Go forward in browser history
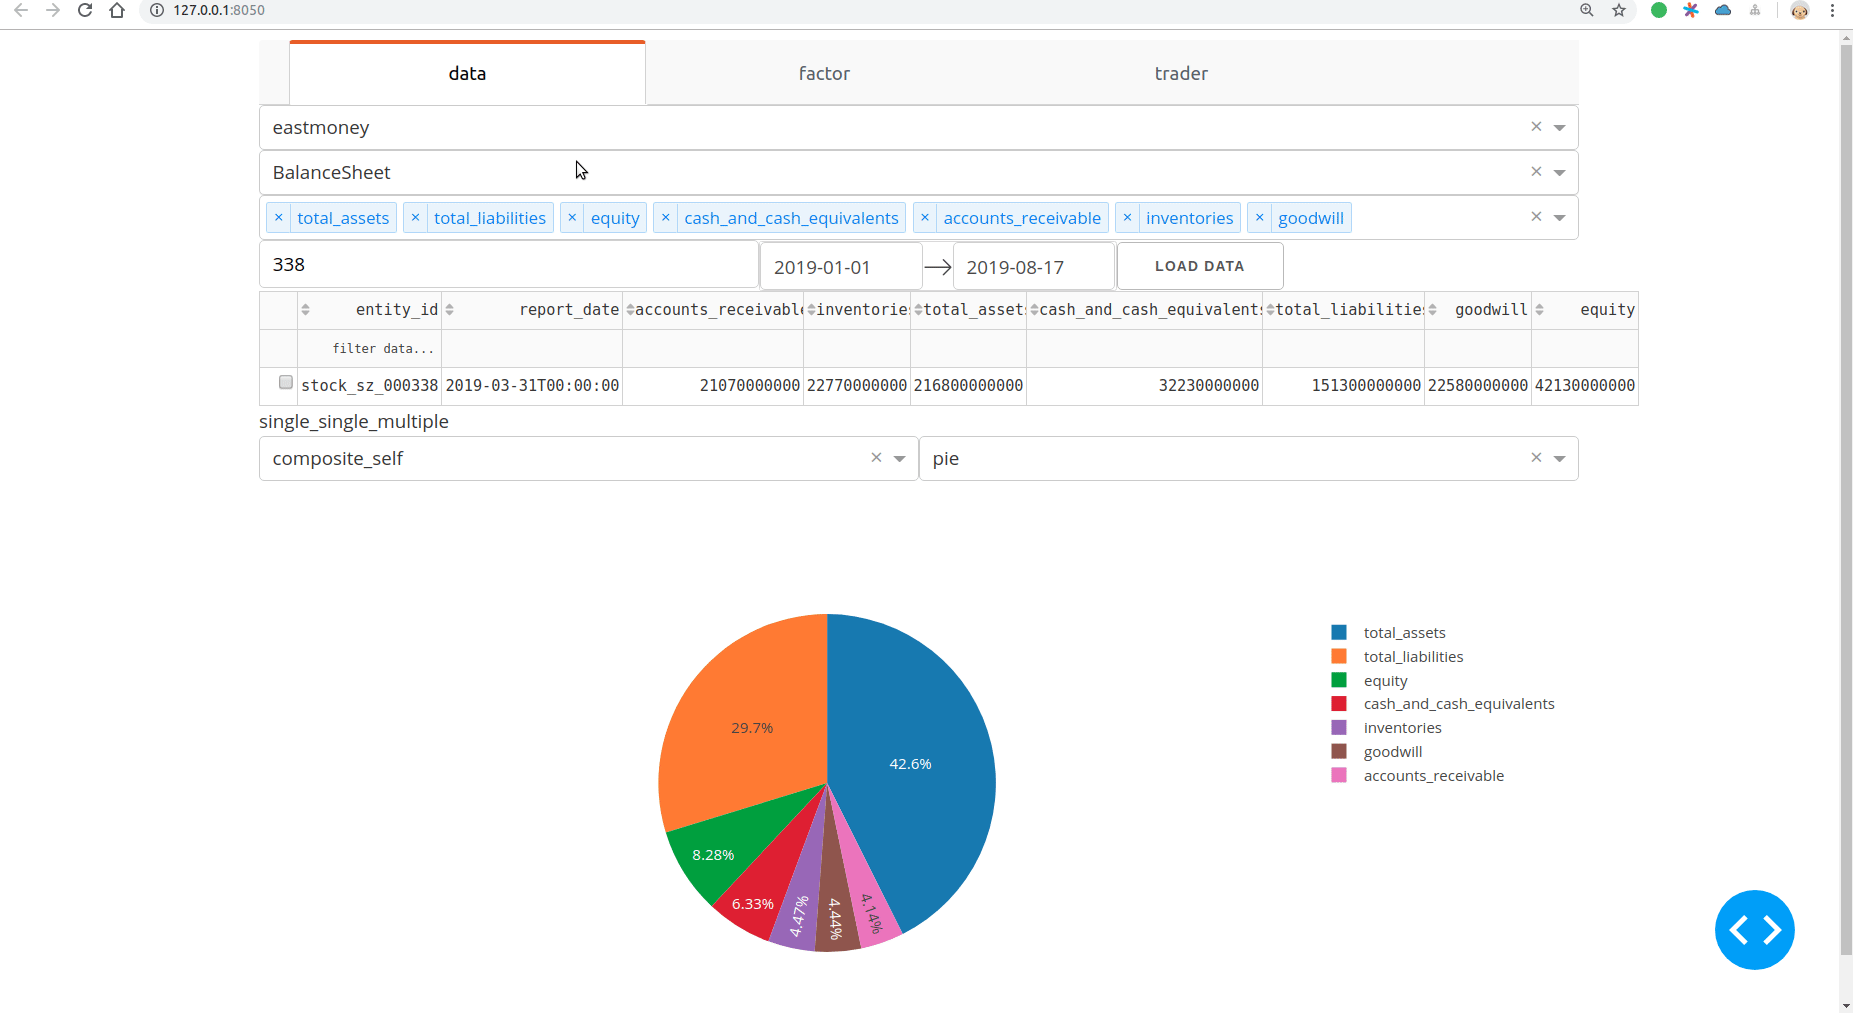This screenshot has height=1013, width=1853. (53, 10)
